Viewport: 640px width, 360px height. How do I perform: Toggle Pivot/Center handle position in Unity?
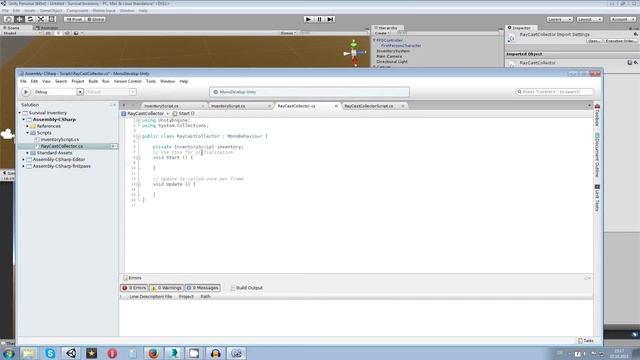74,19
